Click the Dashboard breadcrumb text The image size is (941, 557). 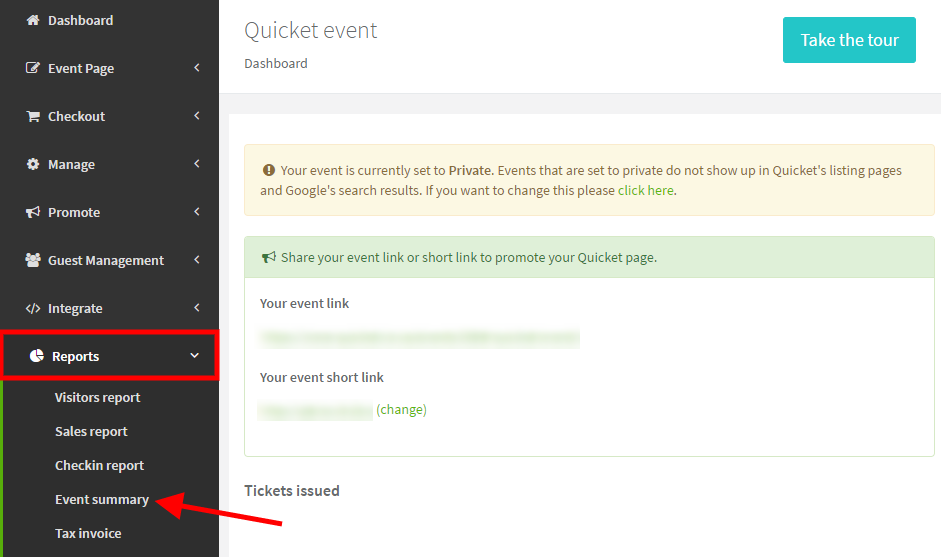pyautogui.click(x=275, y=64)
